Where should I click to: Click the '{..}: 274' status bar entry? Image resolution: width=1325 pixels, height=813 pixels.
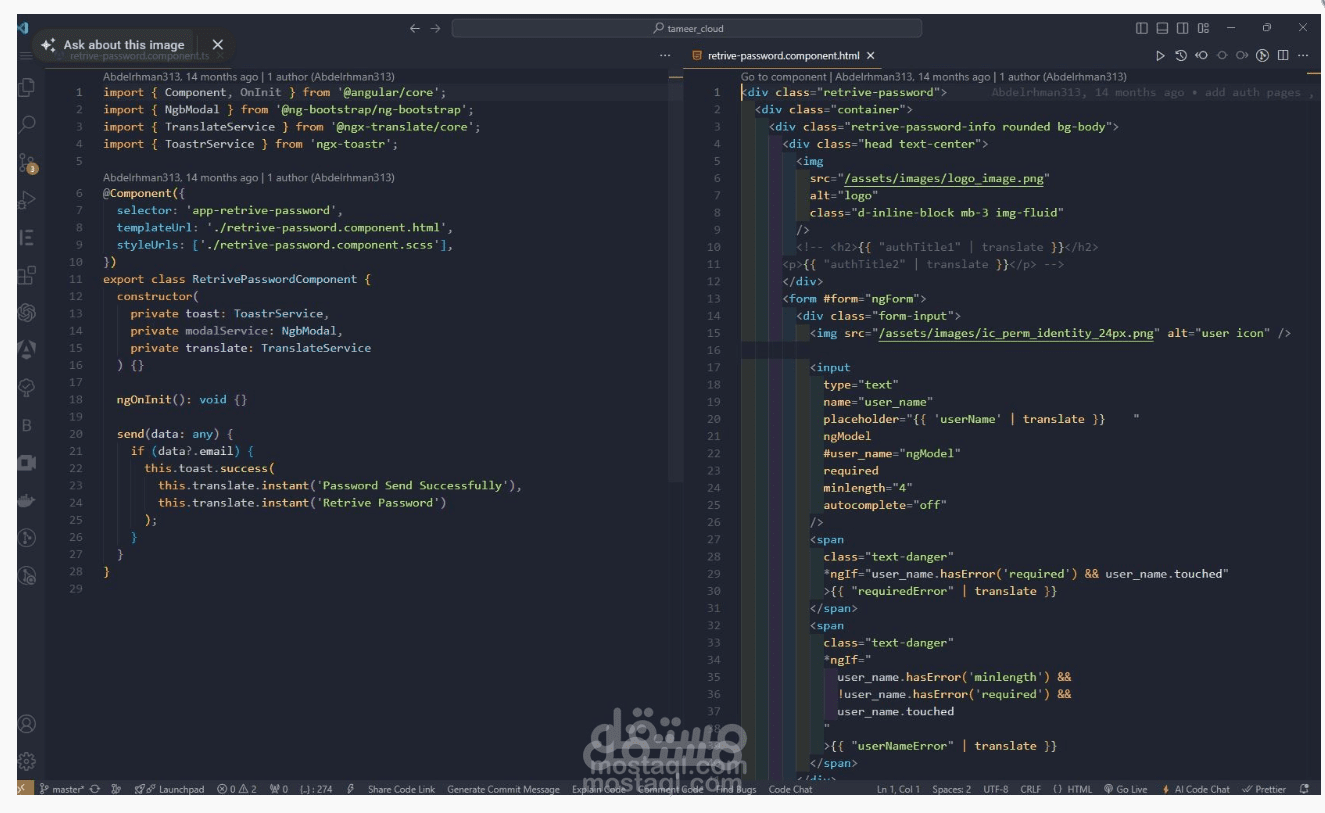315,789
